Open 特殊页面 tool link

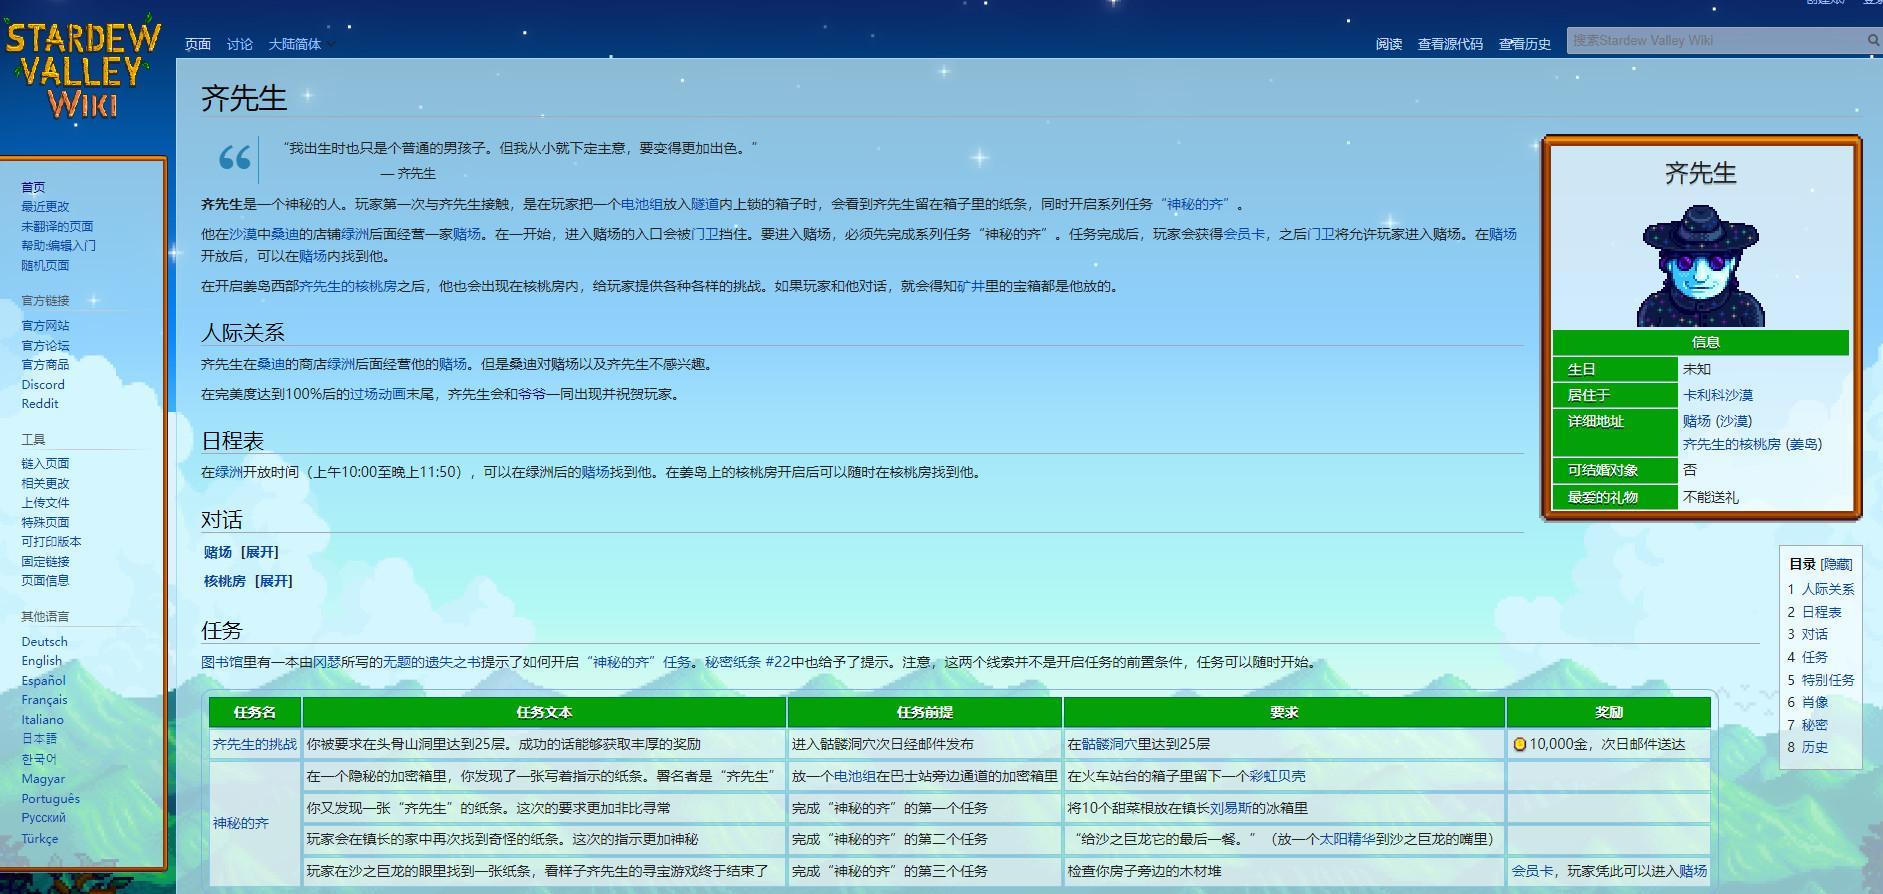[x=45, y=522]
